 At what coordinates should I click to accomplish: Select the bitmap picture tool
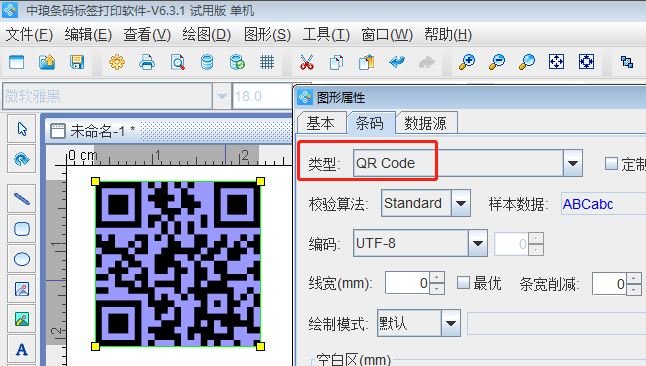(x=22, y=319)
